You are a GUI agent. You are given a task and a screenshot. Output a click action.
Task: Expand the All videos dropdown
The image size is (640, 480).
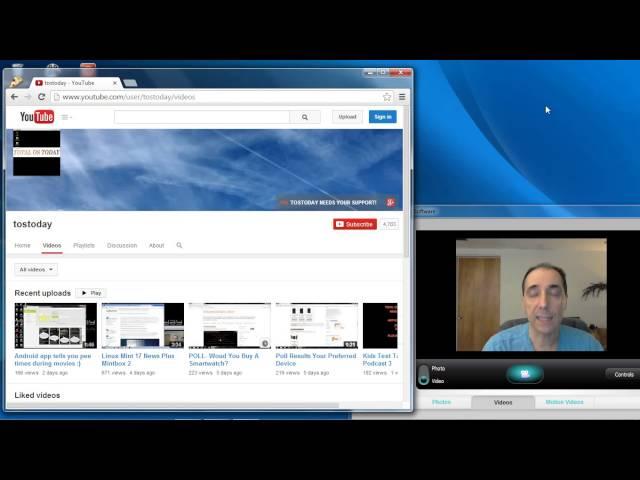point(37,269)
